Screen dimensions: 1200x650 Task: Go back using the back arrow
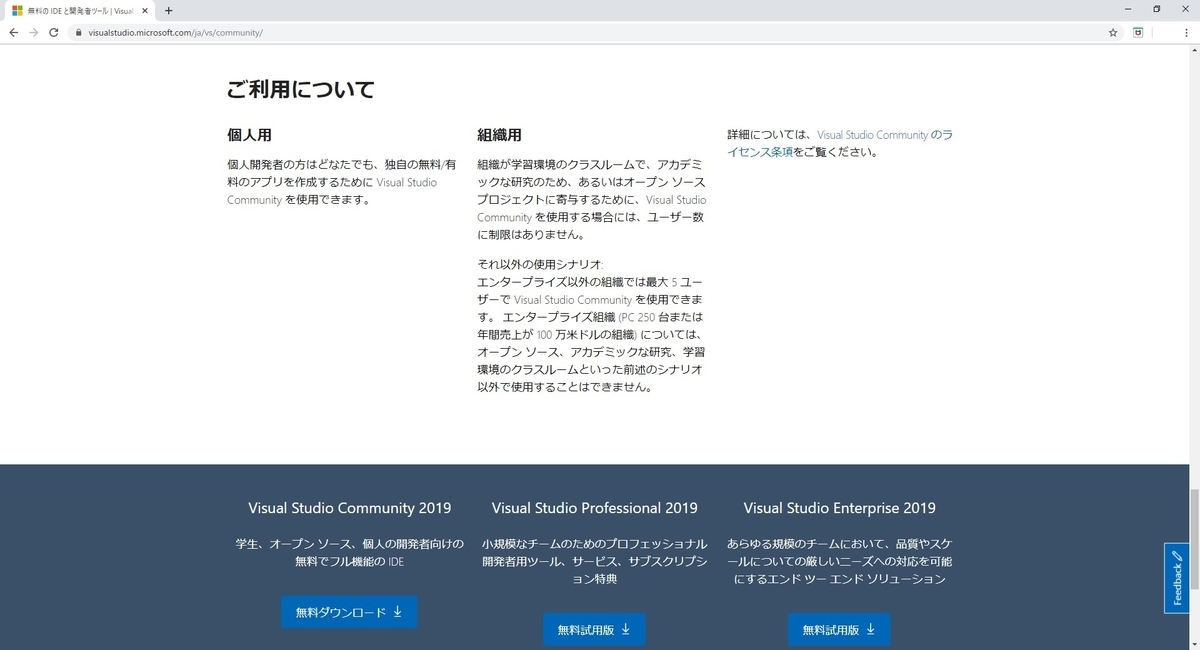click(13, 32)
